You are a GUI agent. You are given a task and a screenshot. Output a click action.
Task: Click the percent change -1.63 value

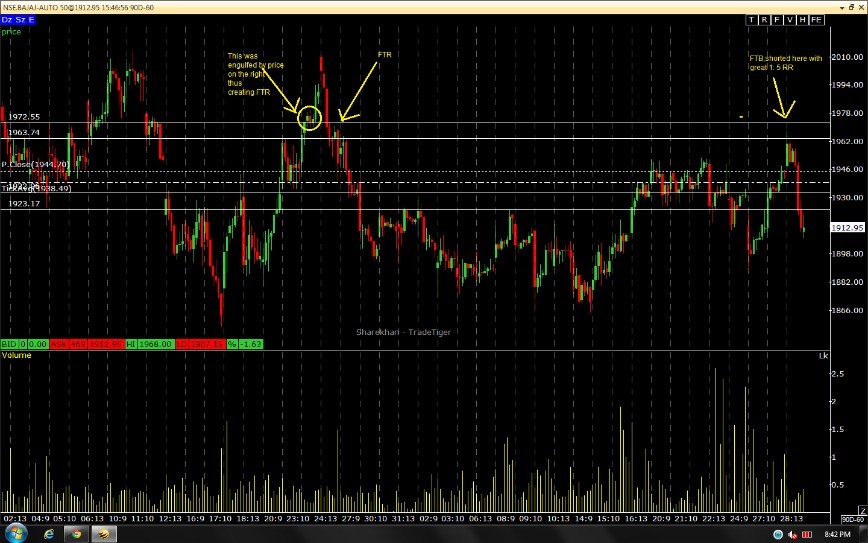(251, 344)
